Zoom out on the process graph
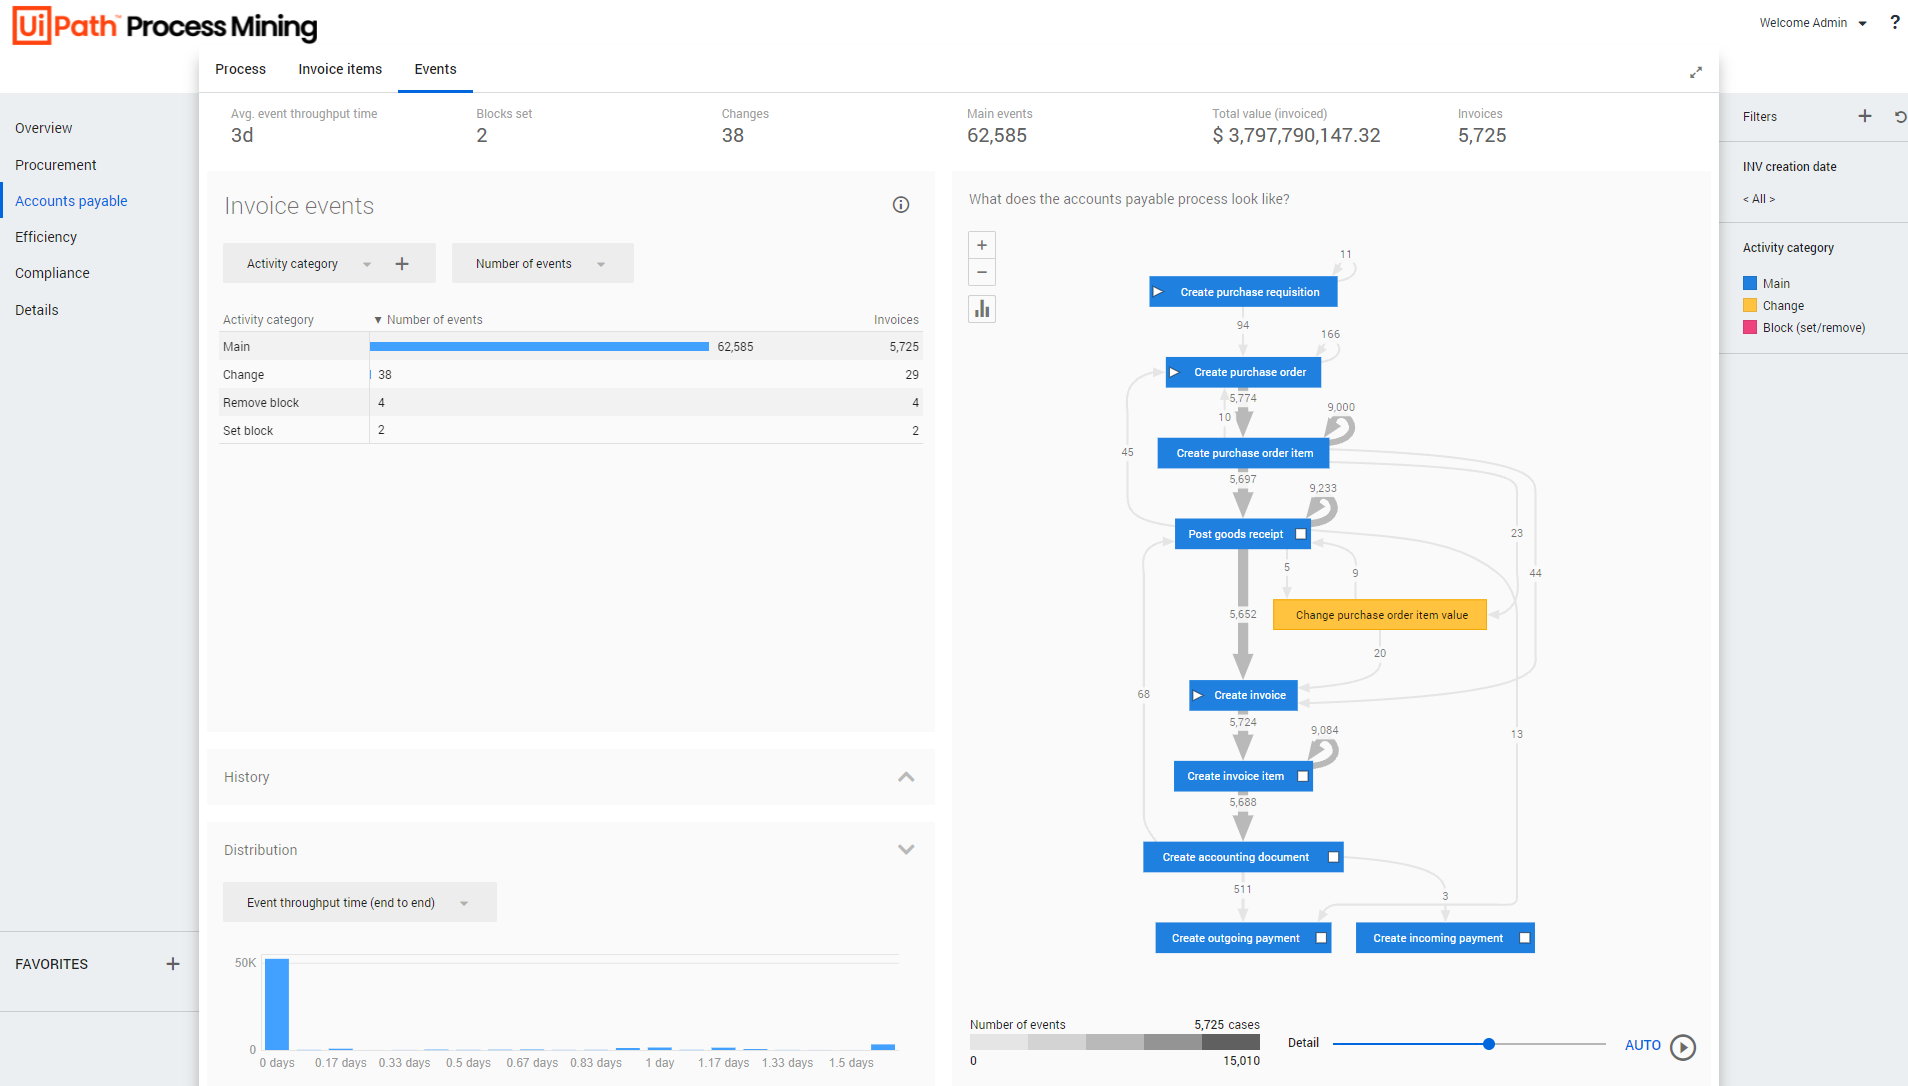 [982, 272]
